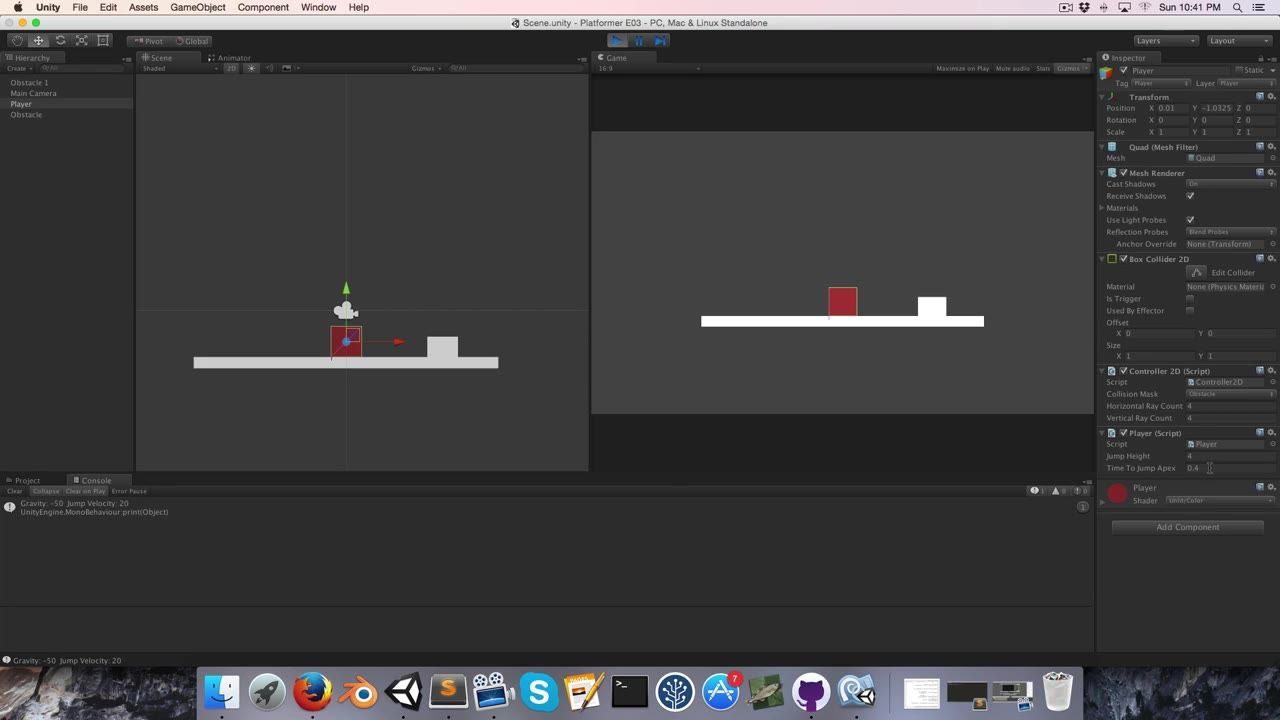This screenshot has width=1280, height=720.
Task: Open Mesh Renderer gear settings menu
Action: tap(1271, 172)
